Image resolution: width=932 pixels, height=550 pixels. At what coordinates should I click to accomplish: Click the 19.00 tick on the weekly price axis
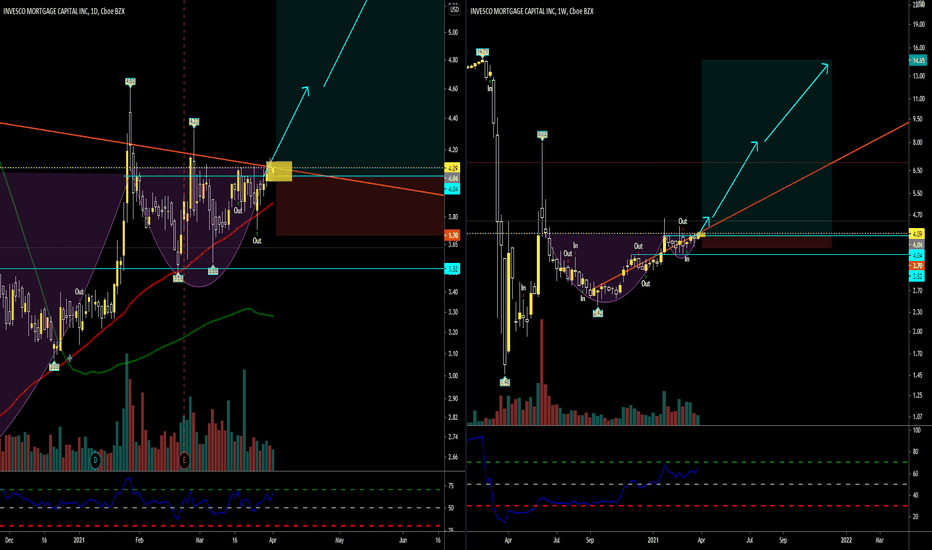918,24
